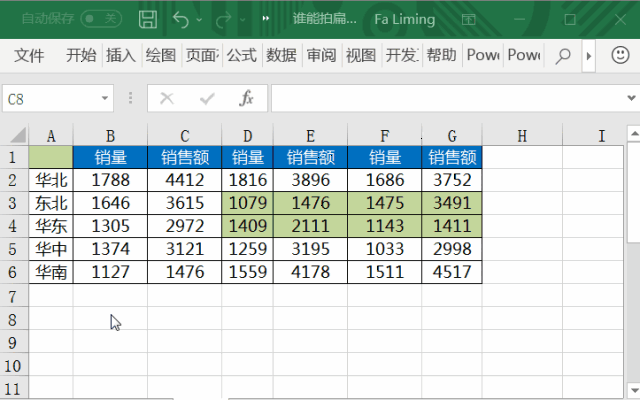Screen dimensions: 640x400
Task: Select green cell with value 3491
Action: pyautogui.click(x=452, y=203)
